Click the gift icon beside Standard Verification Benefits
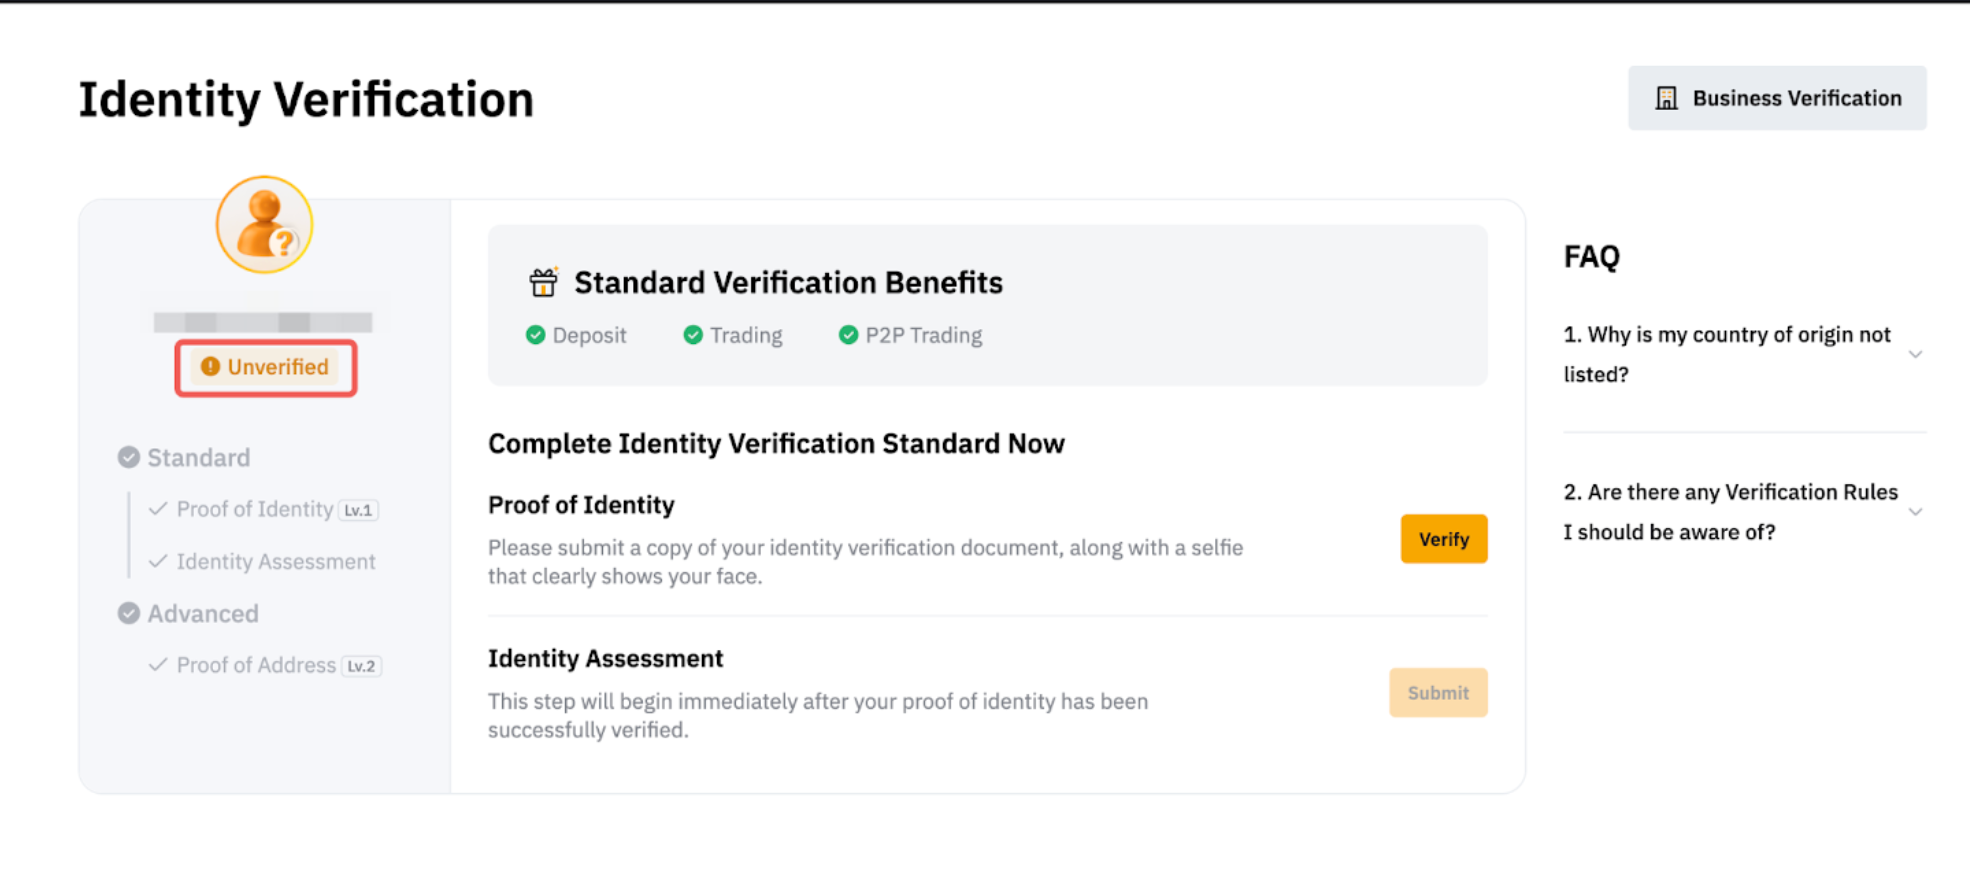1970x888 pixels. click(543, 283)
